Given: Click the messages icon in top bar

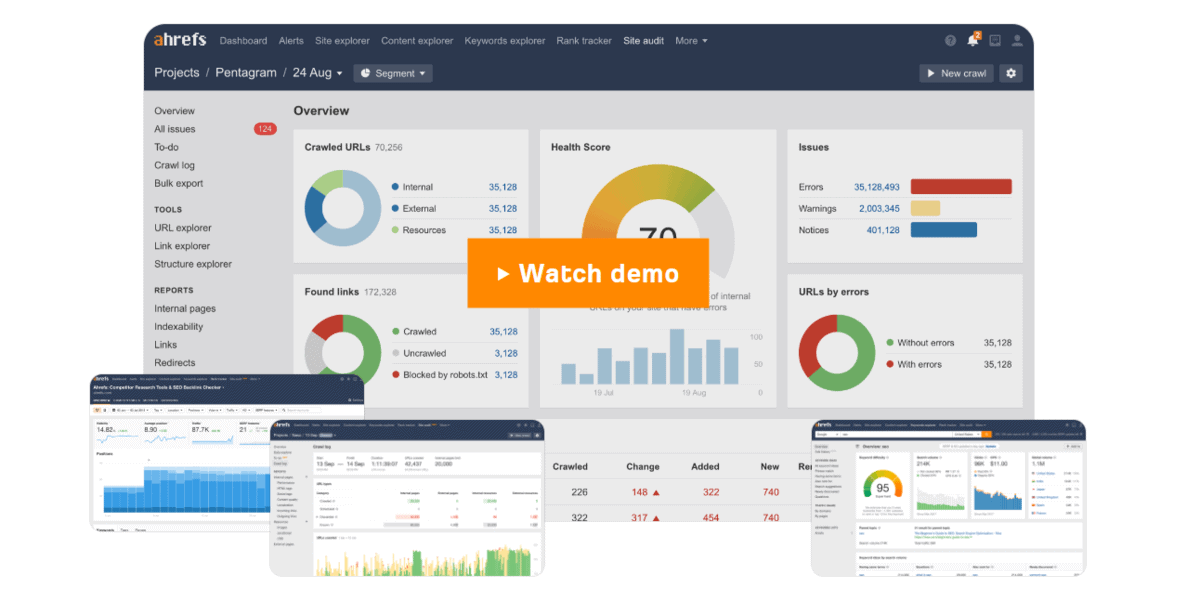Looking at the screenshot, I should pyautogui.click(x=995, y=41).
